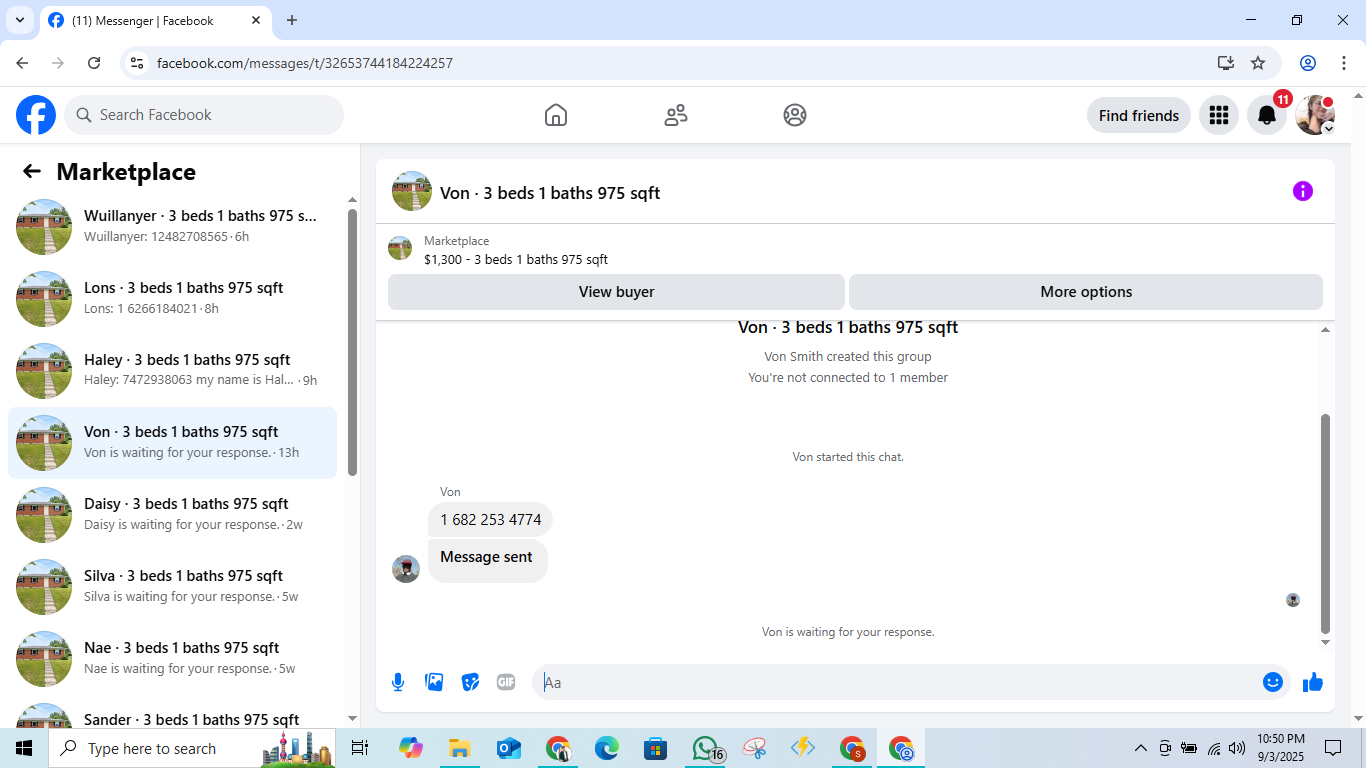
Task: Open Microsoft Edge from the taskbar
Action: 607,748
